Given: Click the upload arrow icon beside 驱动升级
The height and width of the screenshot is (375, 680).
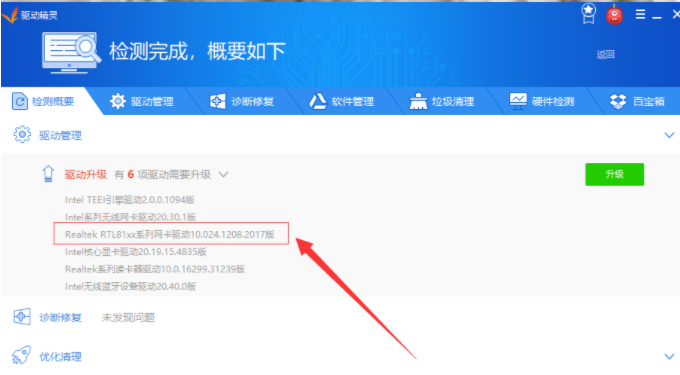Looking at the screenshot, I should click(48, 174).
